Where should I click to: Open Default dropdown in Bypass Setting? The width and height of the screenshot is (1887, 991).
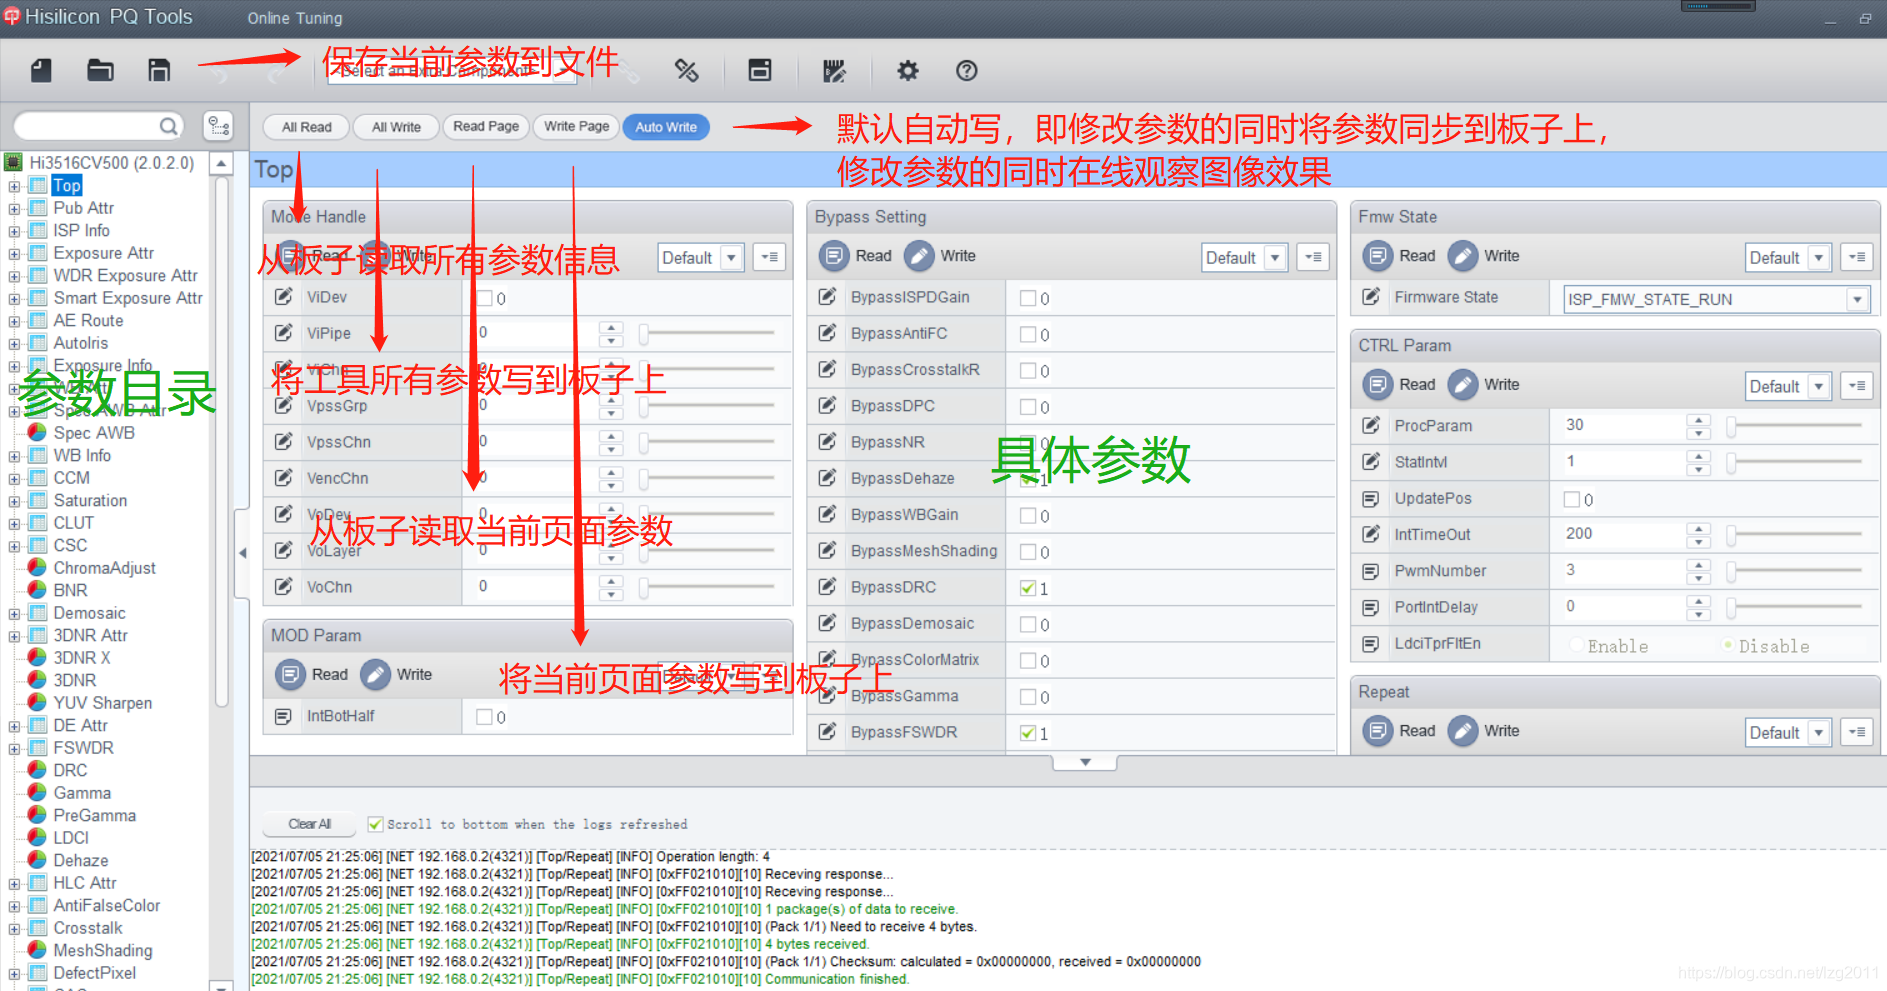pyautogui.click(x=1245, y=257)
